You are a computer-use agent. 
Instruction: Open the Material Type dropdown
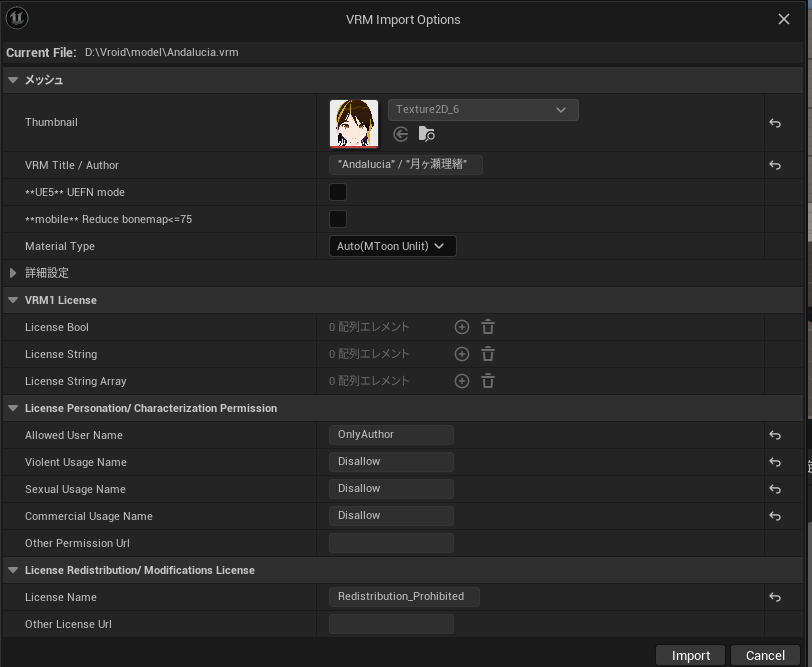392,246
